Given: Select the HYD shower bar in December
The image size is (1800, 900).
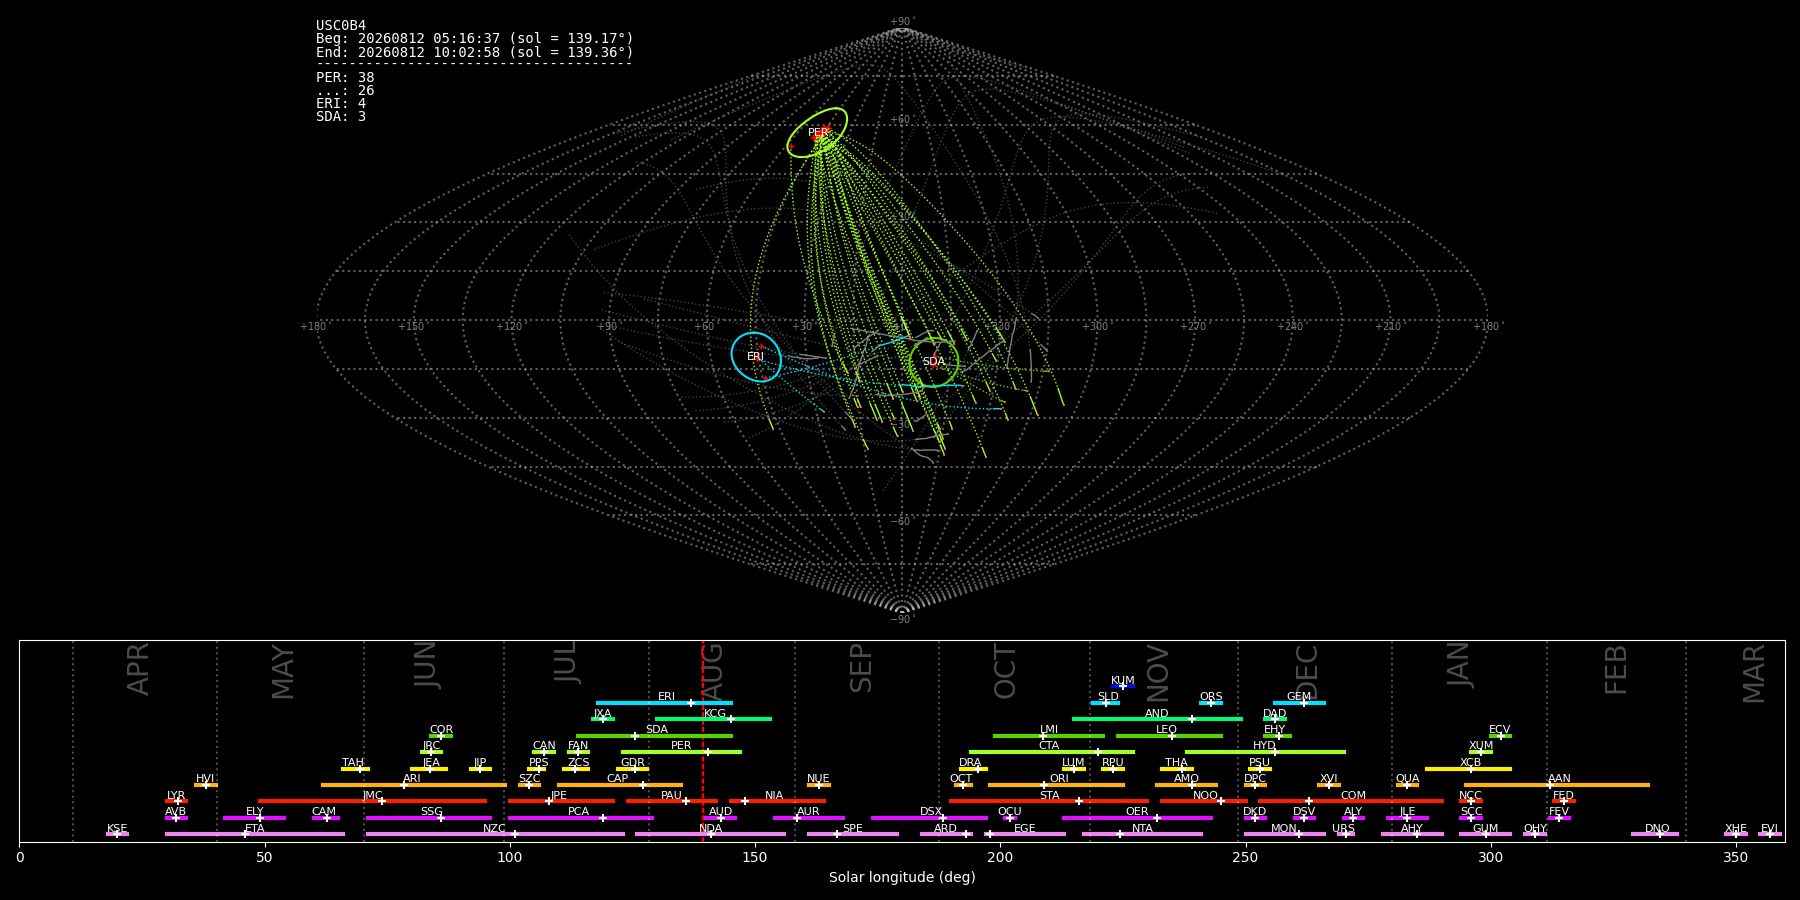Looking at the screenshot, I should (x=1265, y=752).
